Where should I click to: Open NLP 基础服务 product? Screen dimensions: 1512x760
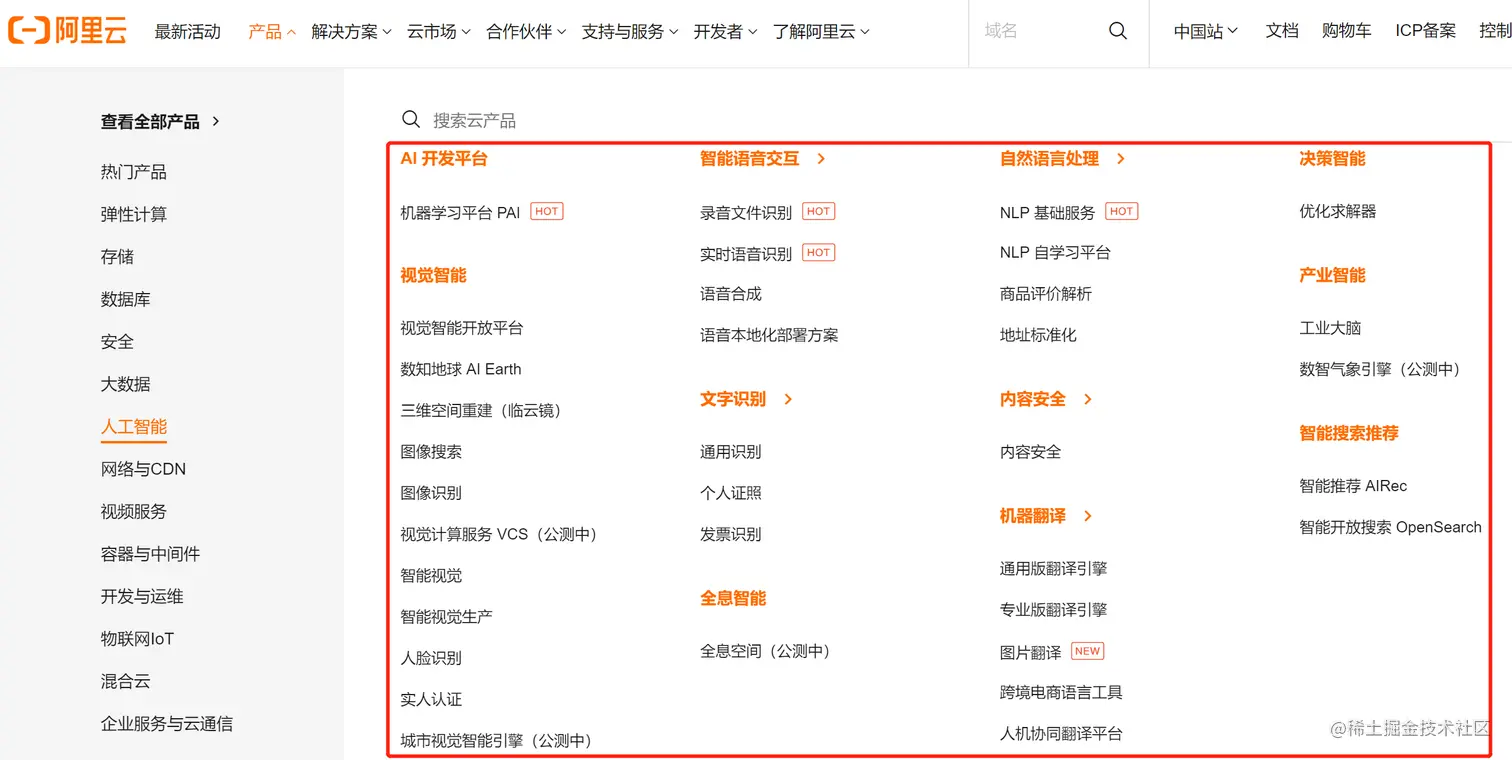(1048, 212)
